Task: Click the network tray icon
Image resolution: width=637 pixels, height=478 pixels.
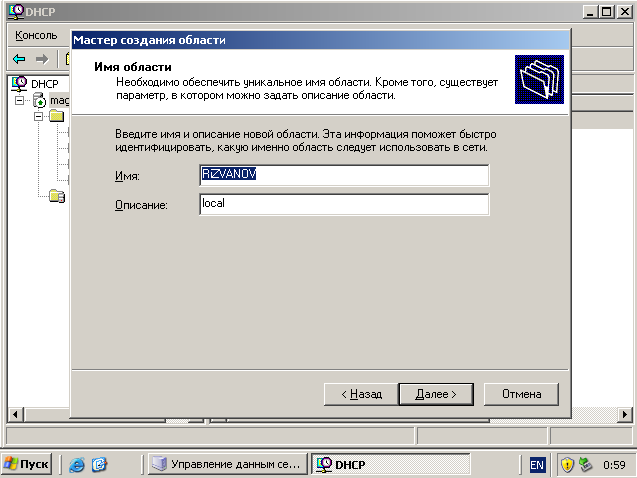Action: coord(585,465)
